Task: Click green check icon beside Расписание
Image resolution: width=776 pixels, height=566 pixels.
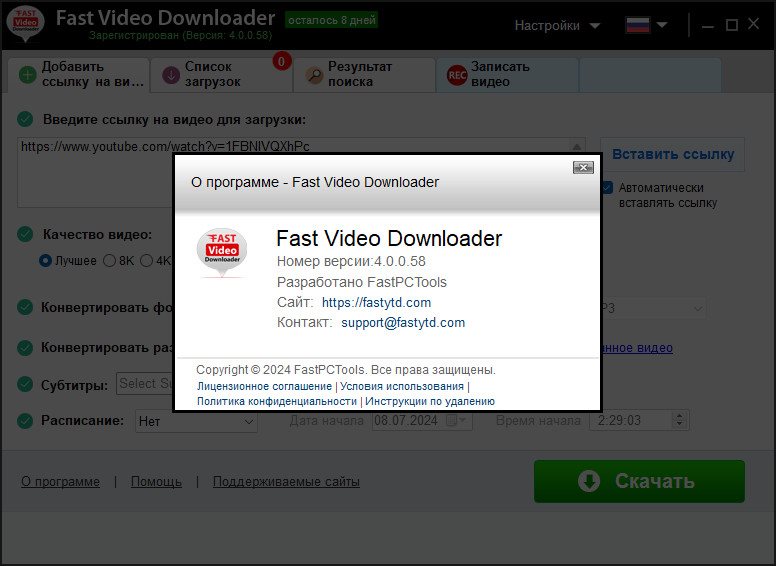Action: 25,421
